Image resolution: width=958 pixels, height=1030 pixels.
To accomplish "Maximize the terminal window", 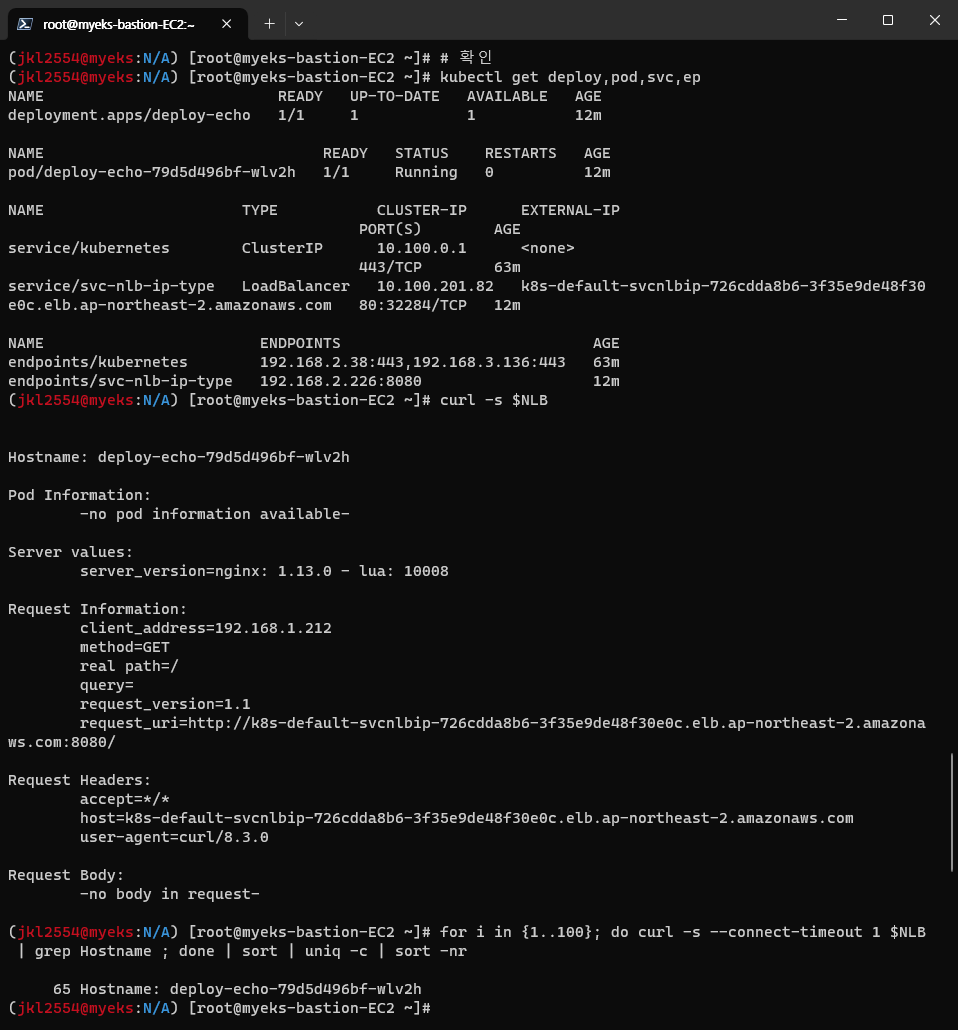I will (x=888, y=20).
